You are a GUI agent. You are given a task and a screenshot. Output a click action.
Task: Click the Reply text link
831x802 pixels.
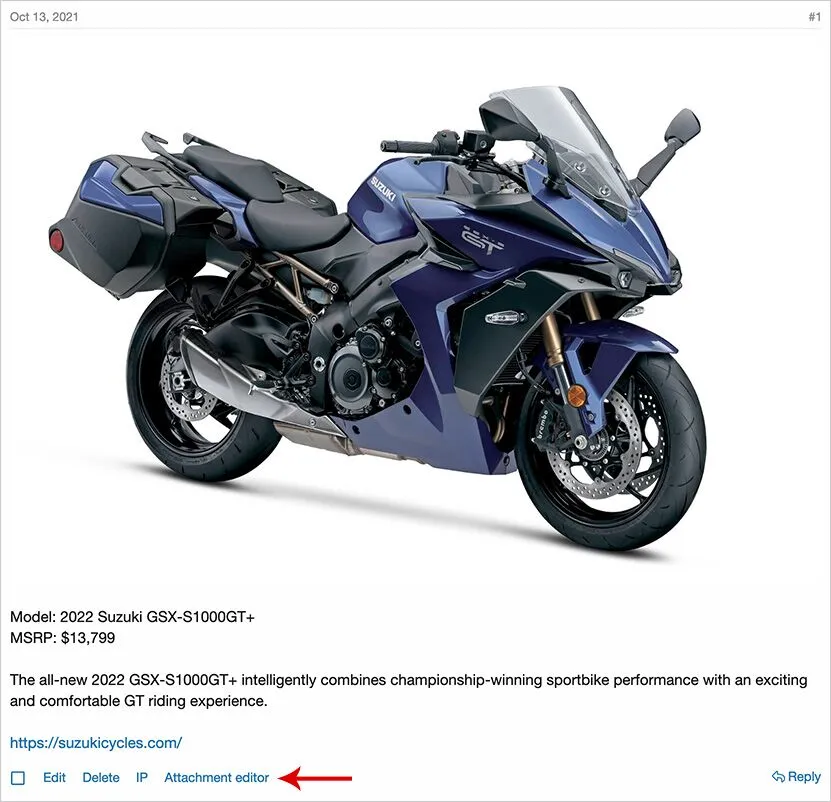[804, 777]
